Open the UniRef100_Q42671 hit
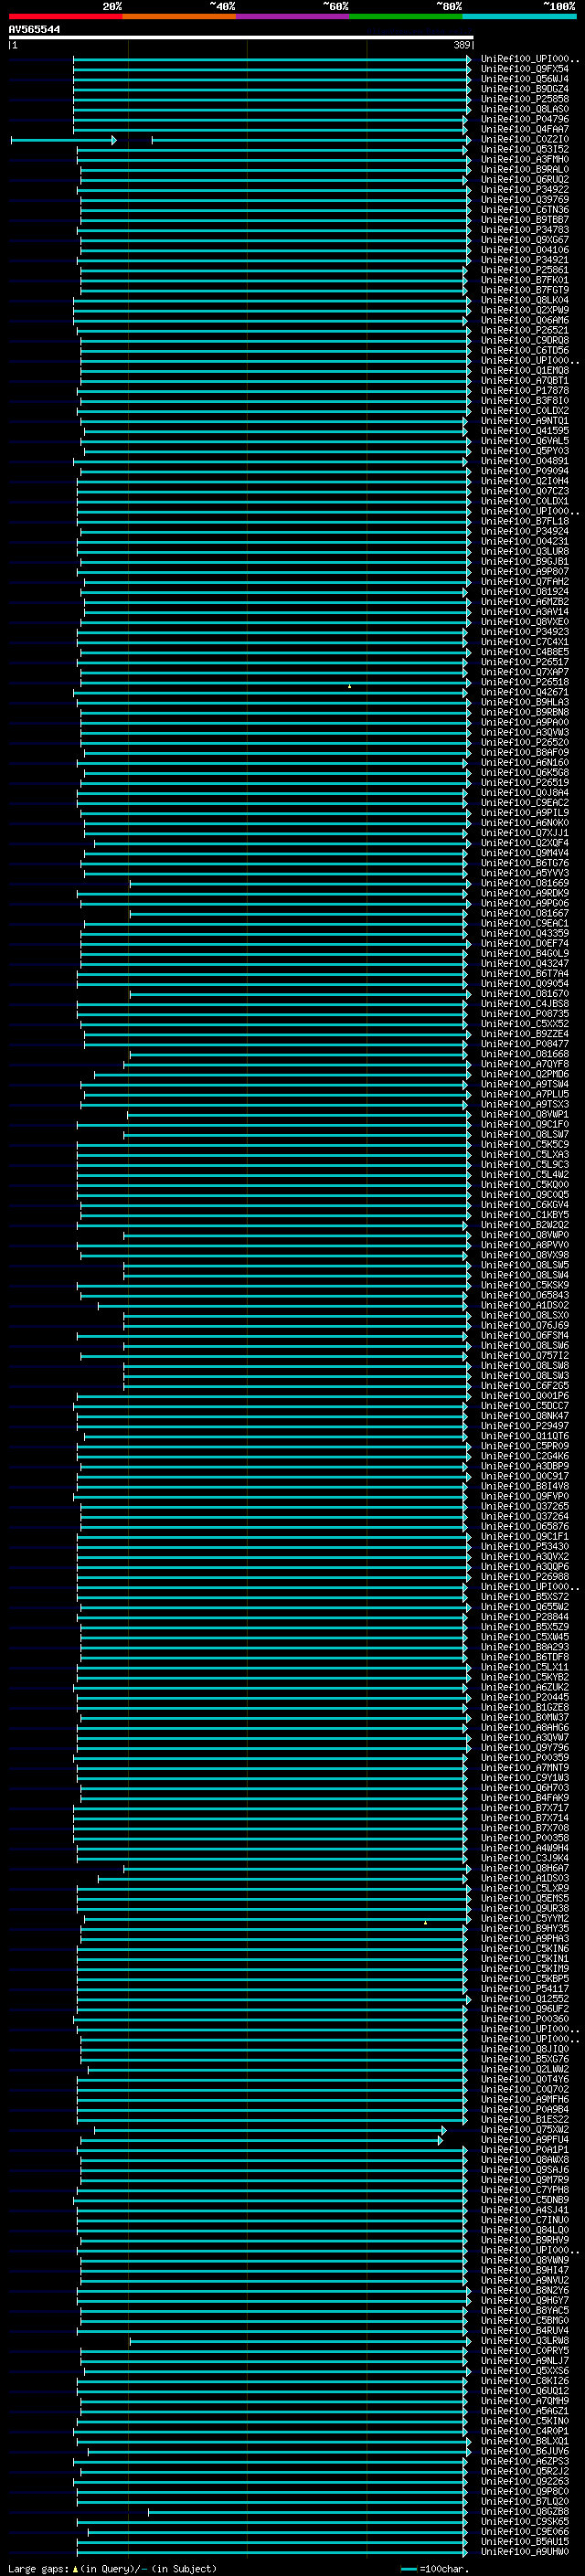 click(525, 692)
